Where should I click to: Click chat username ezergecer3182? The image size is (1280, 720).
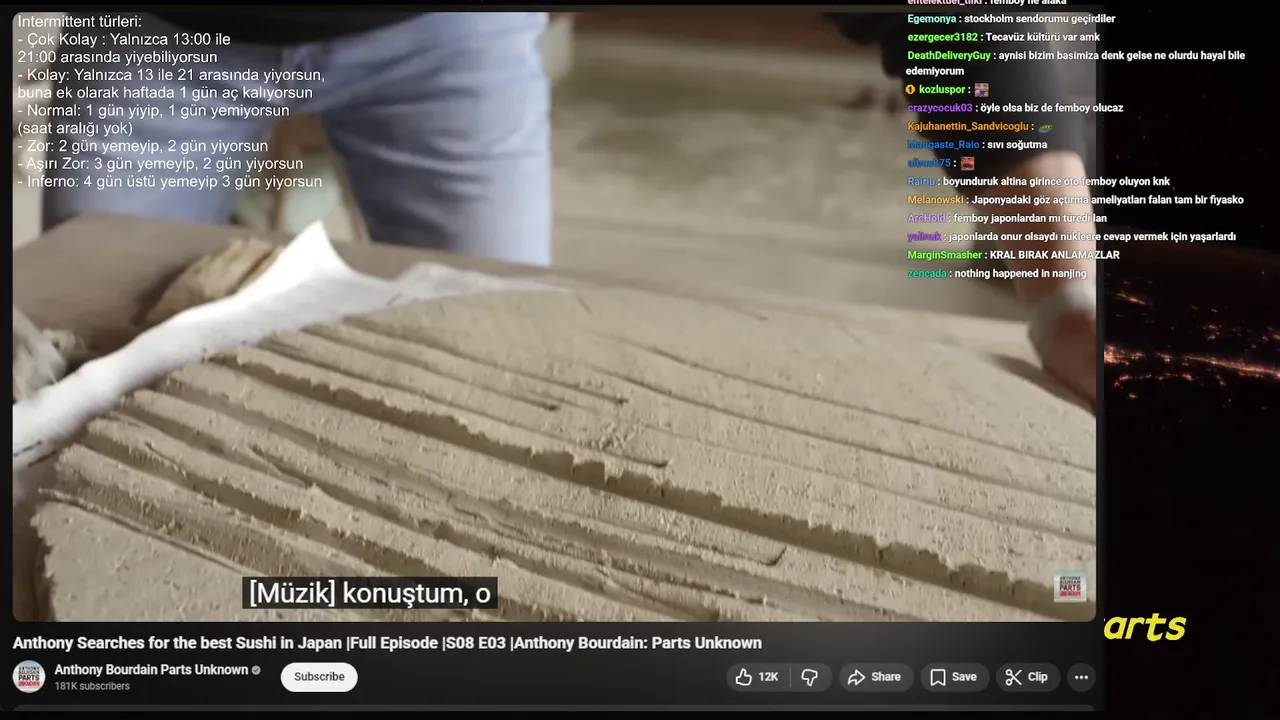942,37
